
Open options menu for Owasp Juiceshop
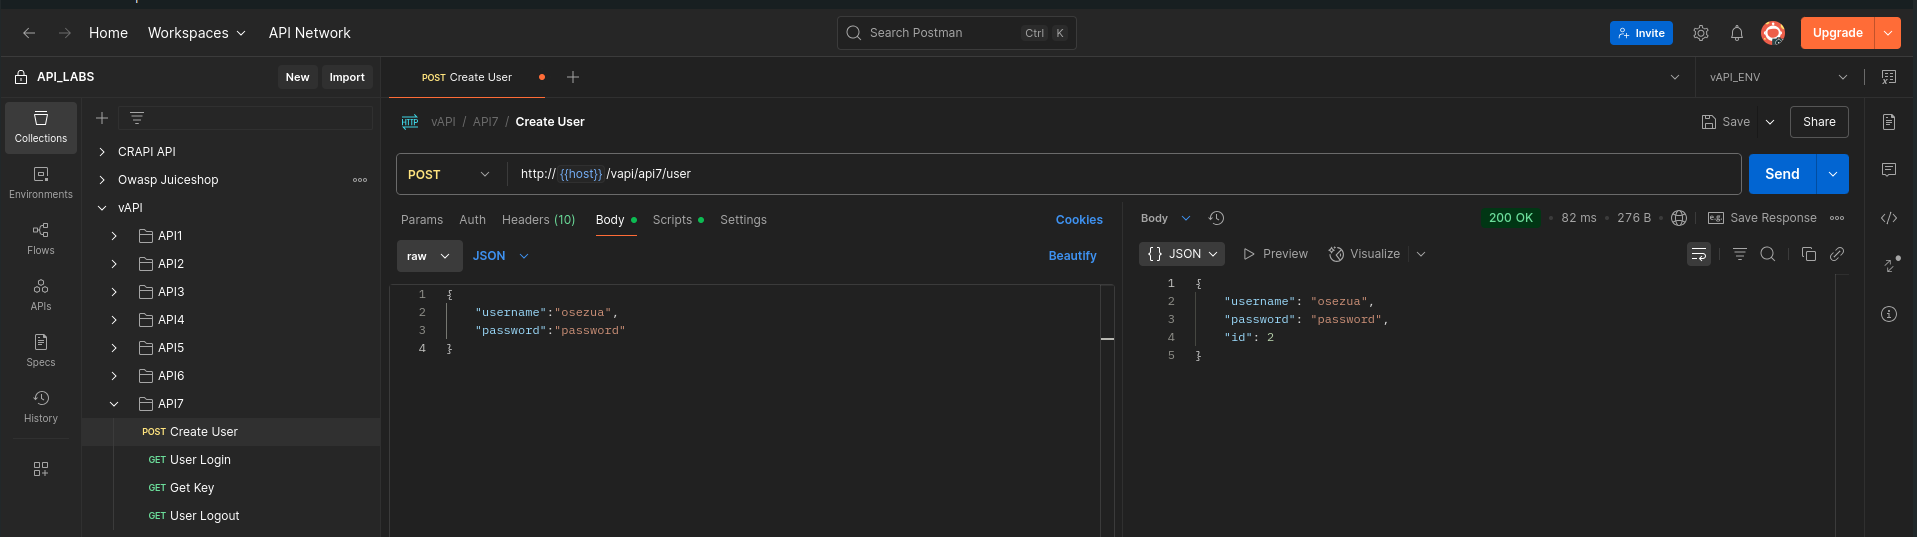[360, 180]
